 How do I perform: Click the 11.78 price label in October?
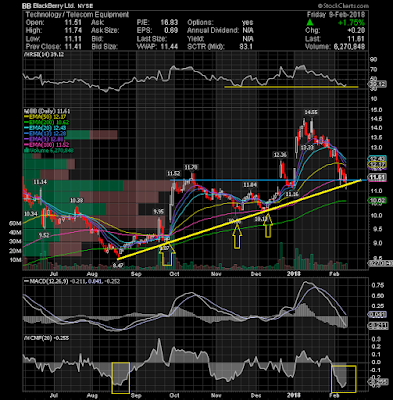coord(191,167)
